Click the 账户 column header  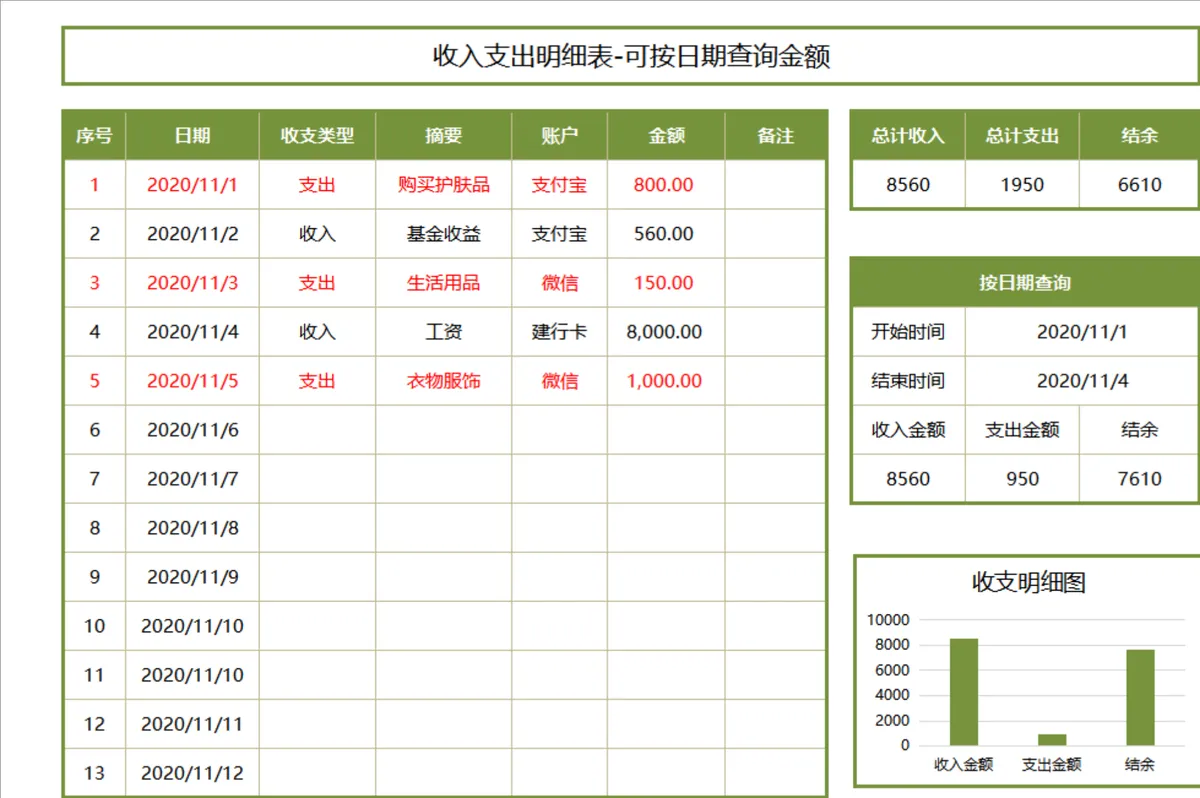560,136
